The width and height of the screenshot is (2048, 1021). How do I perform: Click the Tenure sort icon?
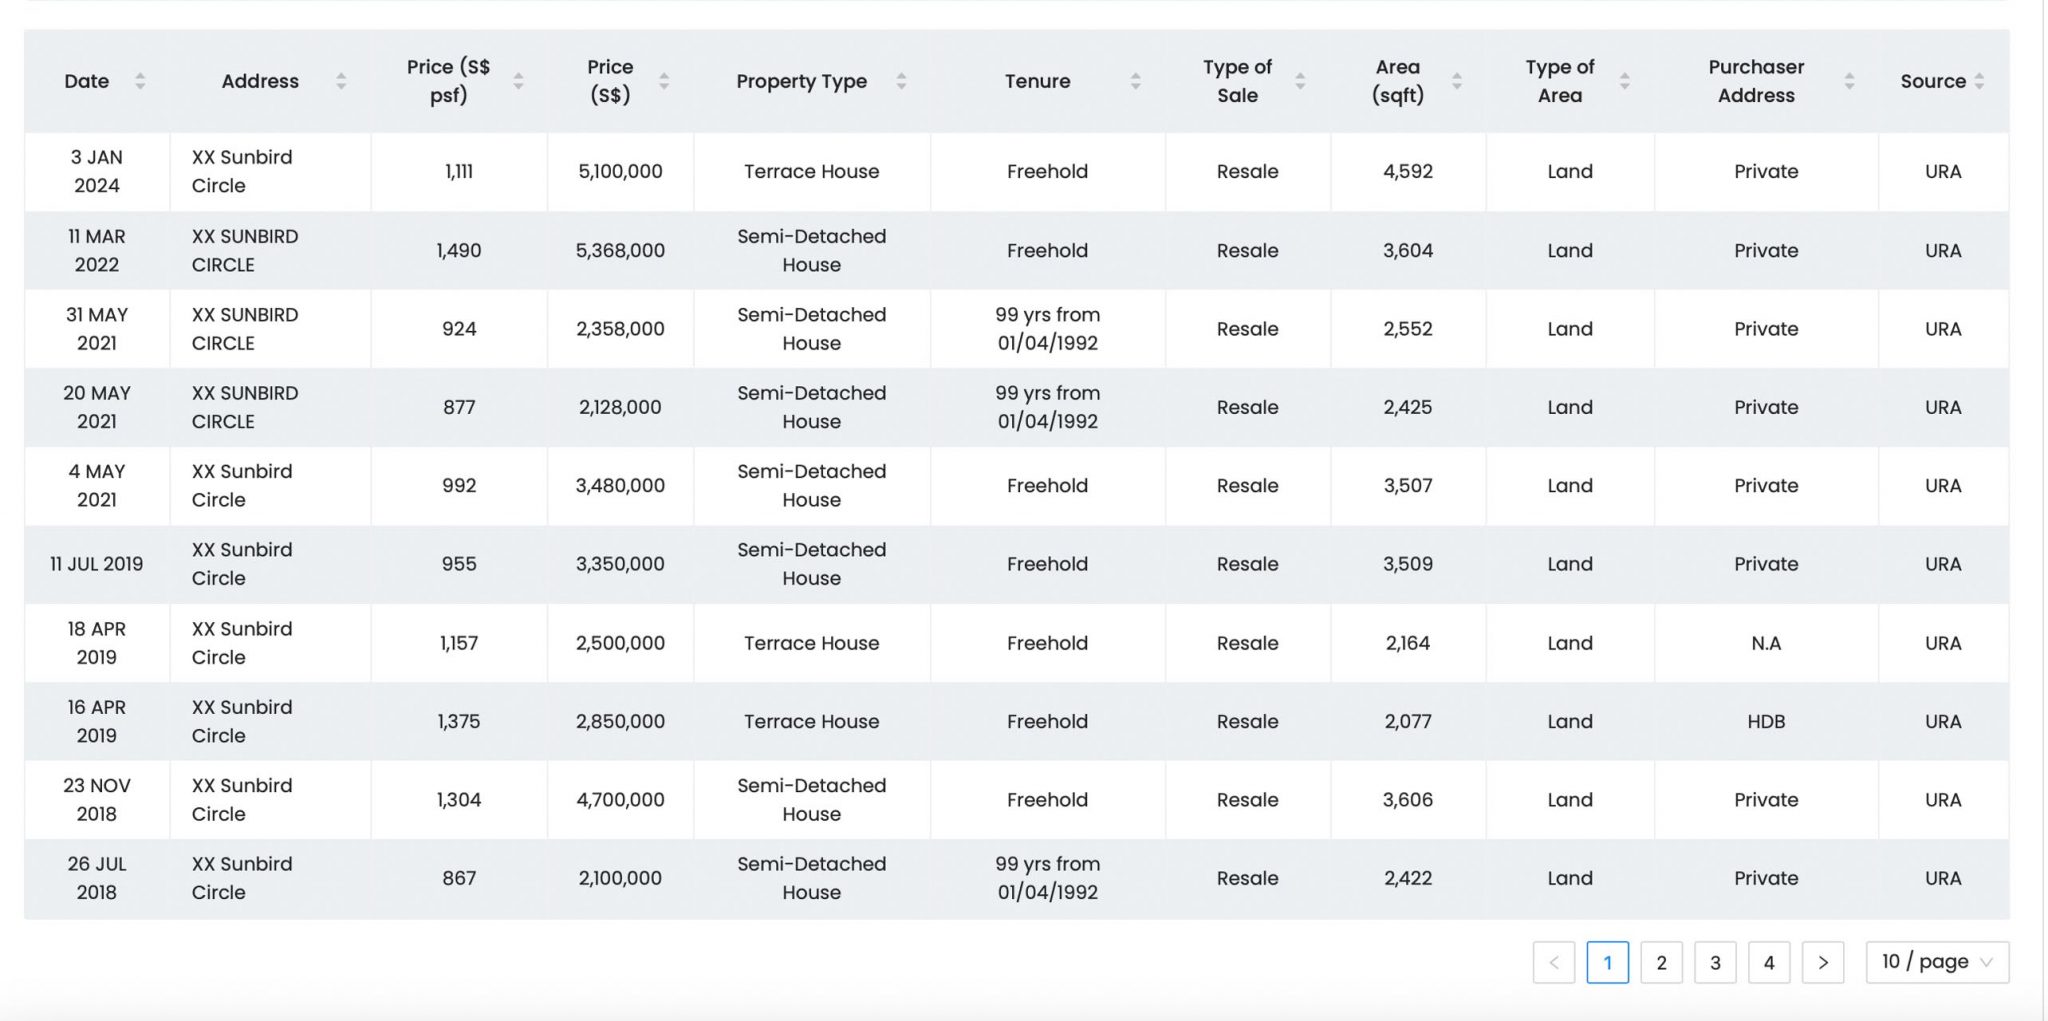[1135, 81]
